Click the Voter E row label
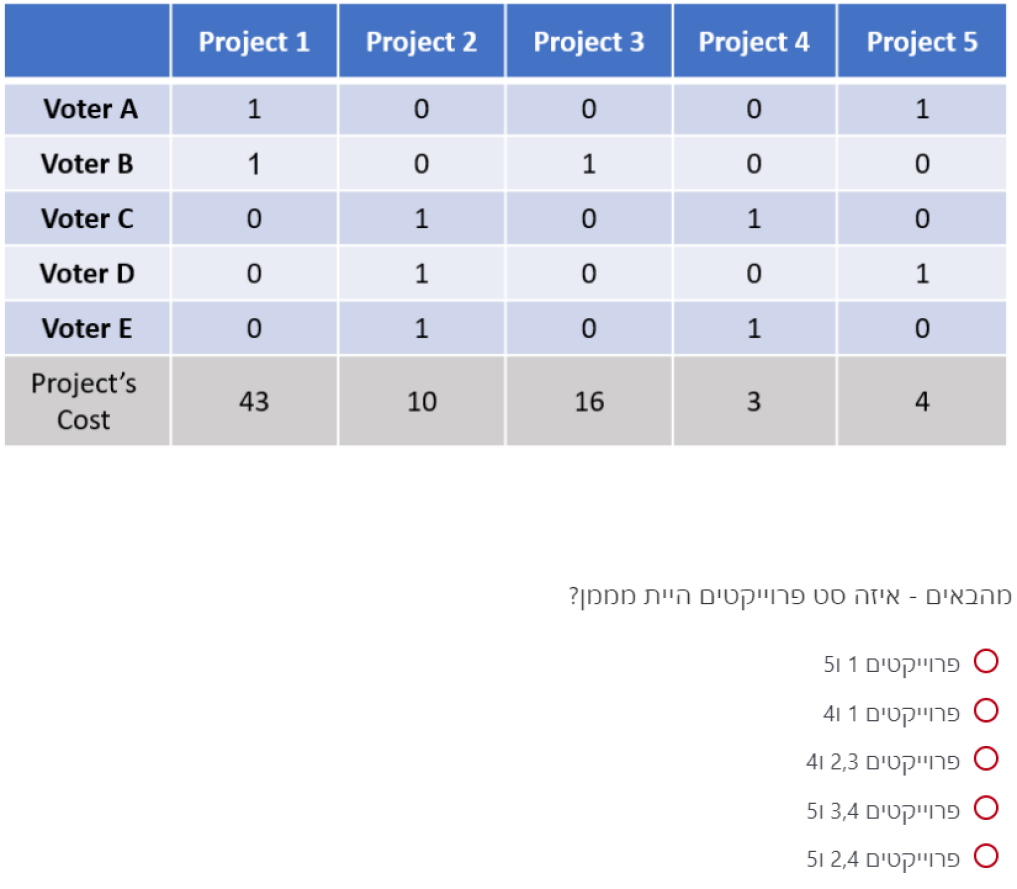This screenshot has width=1017, height=889. coord(88,328)
